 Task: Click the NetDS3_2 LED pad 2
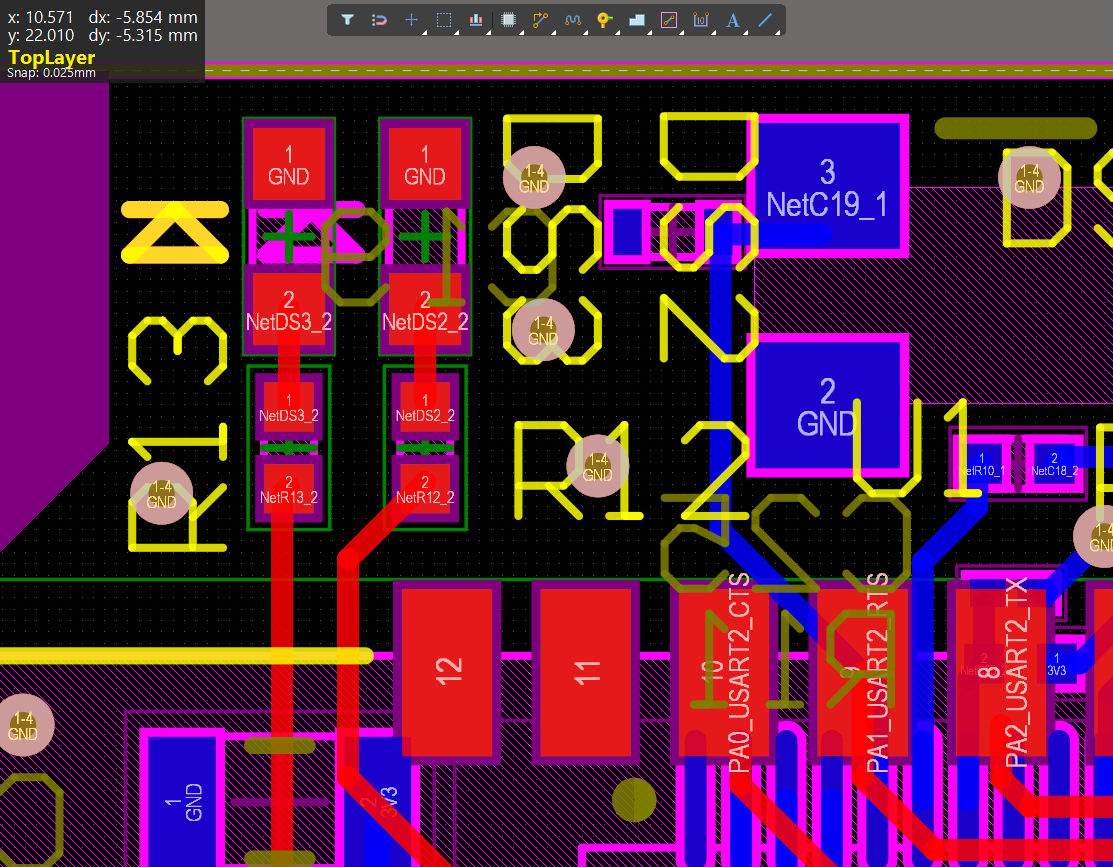click(x=288, y=310)
